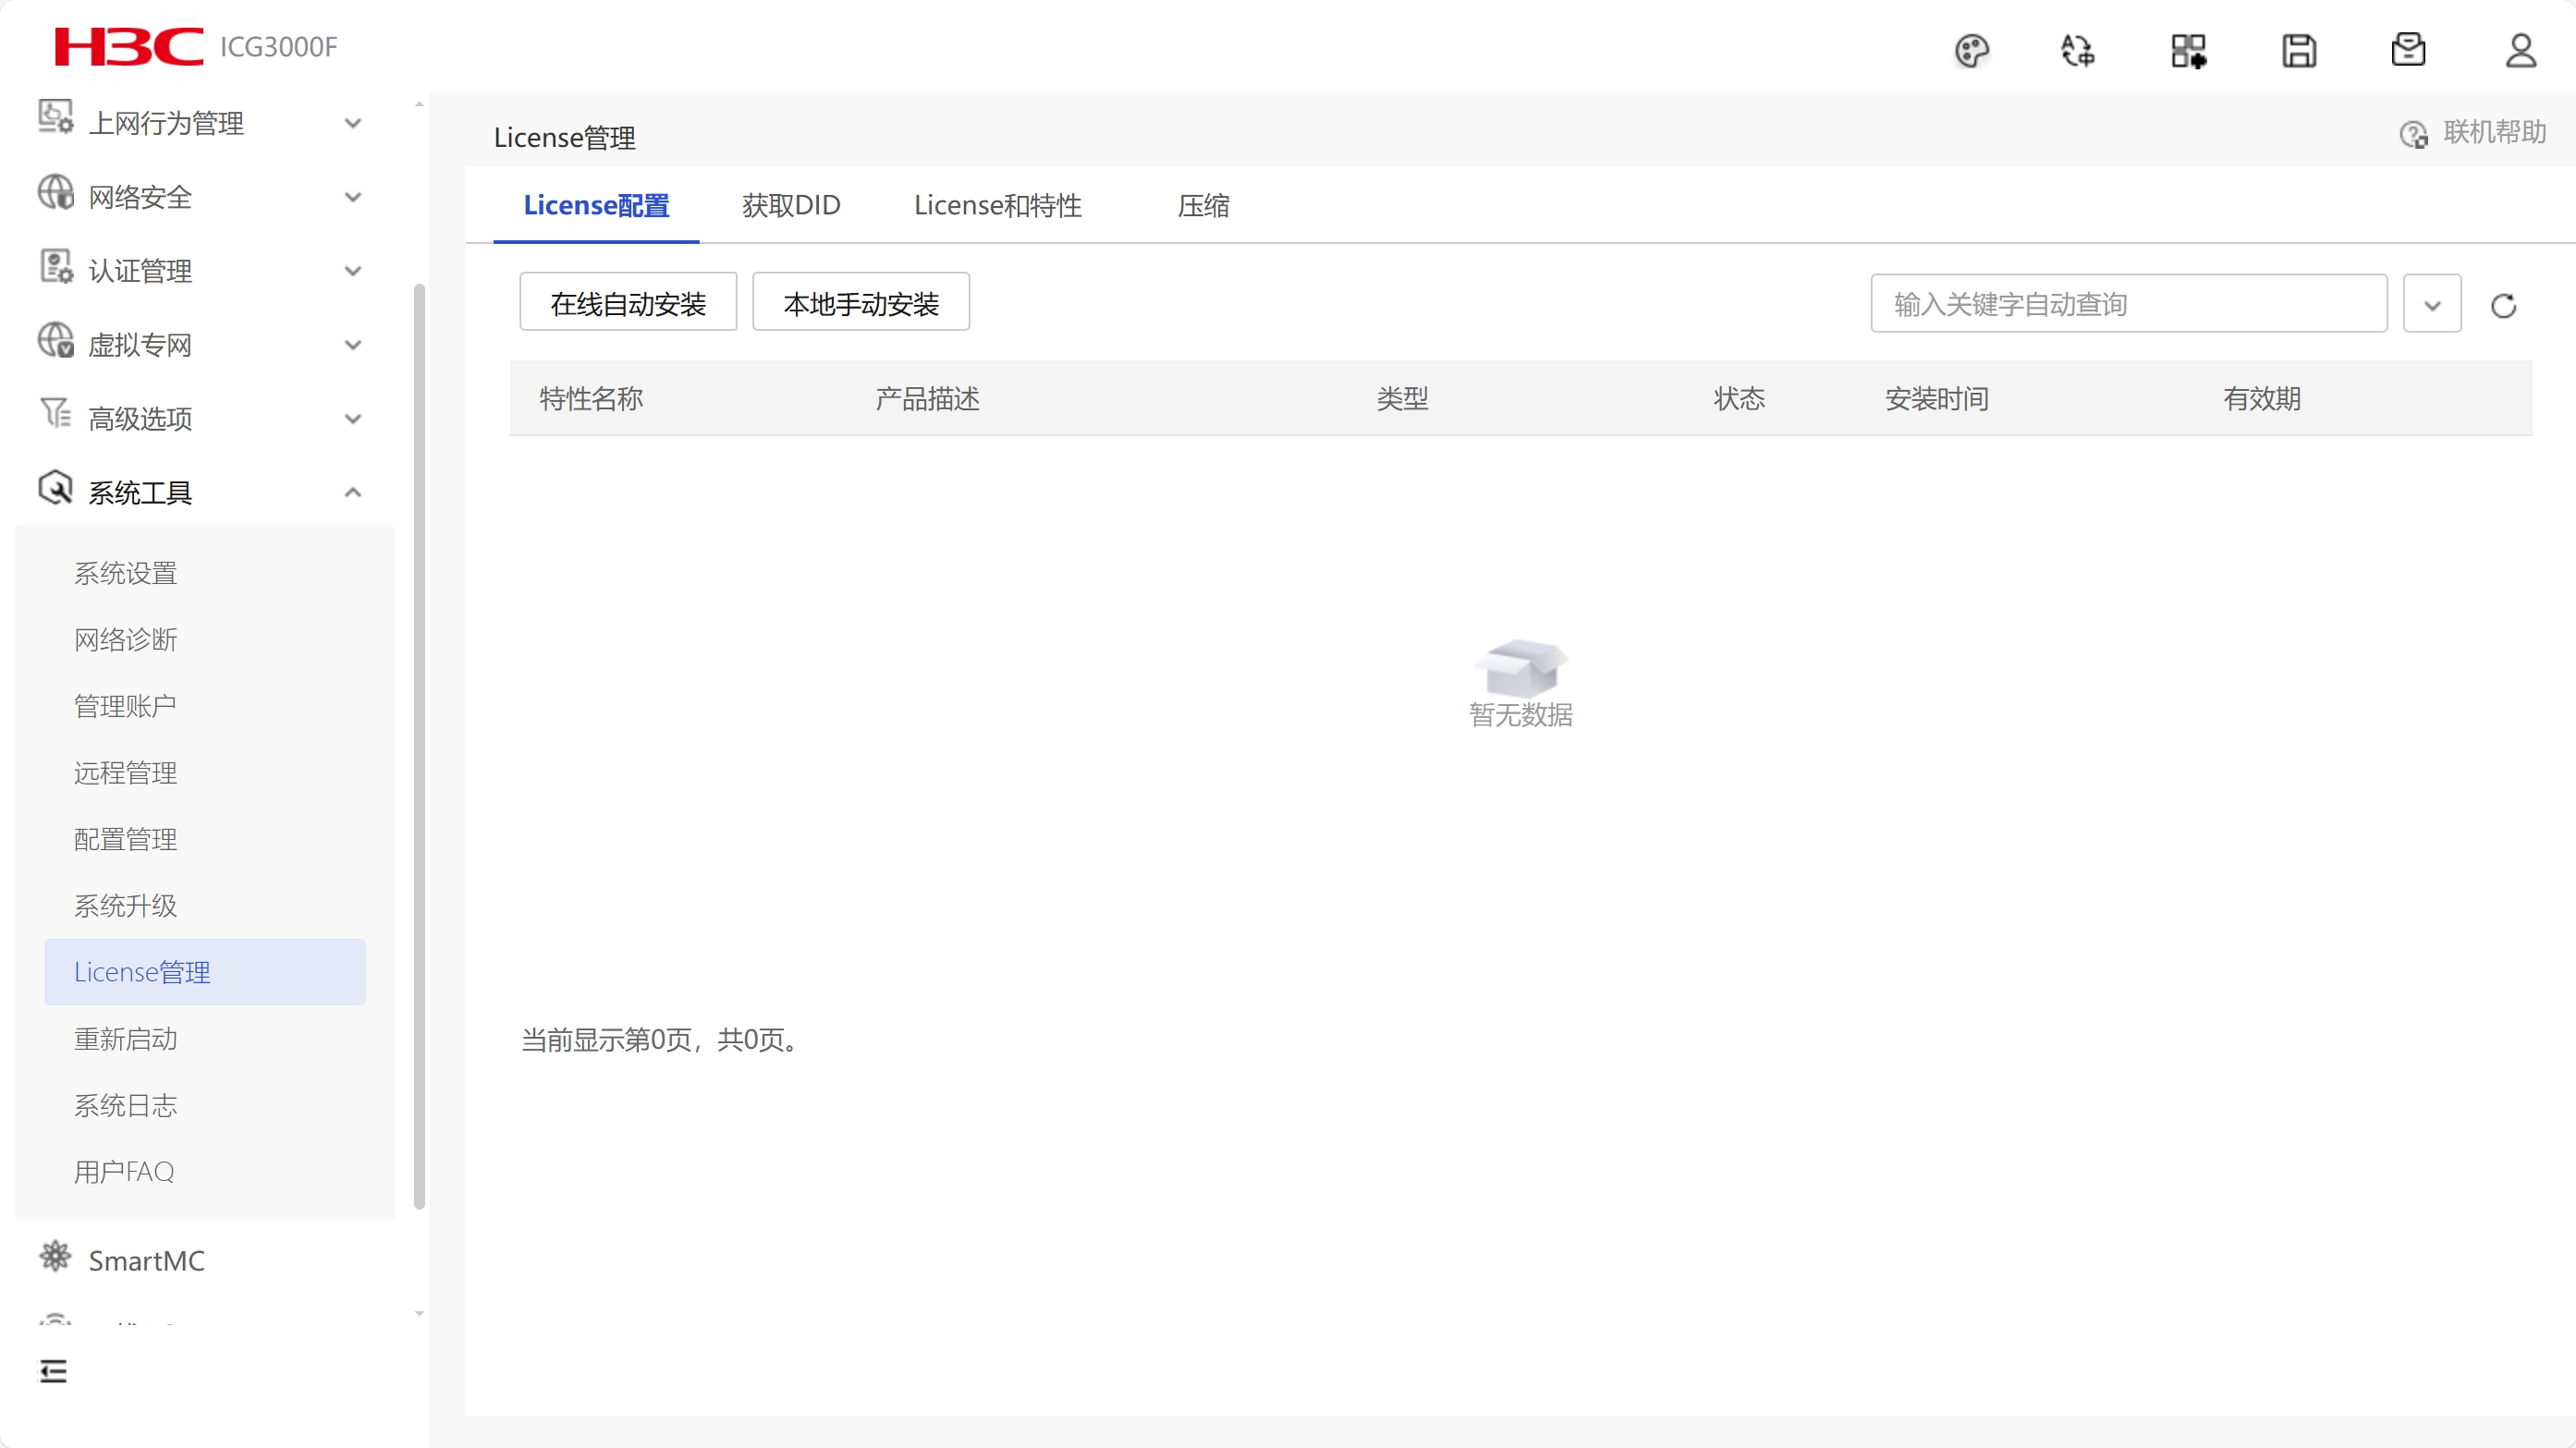
Task: Open the search filter dropdown arrow
Action: pos(2432,304)
